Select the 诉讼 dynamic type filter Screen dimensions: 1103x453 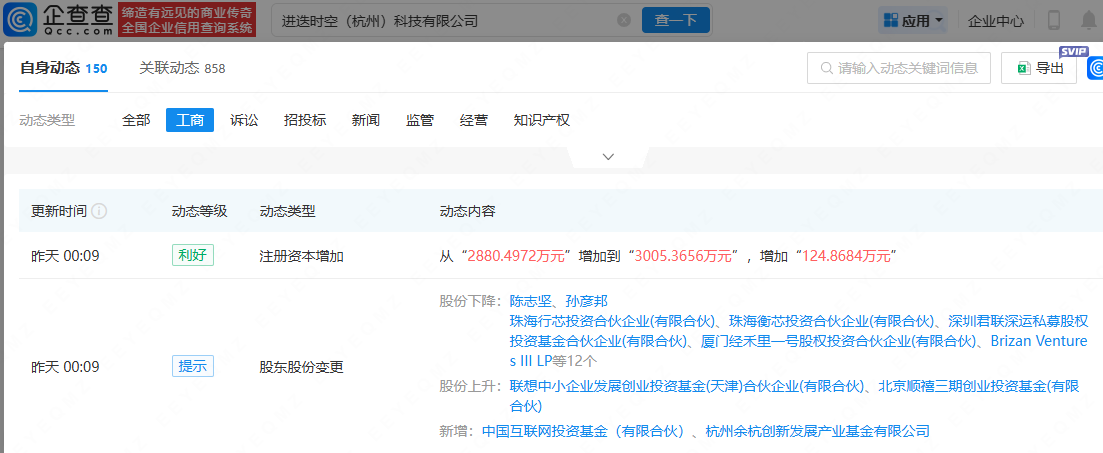click(x=244, y=120)
